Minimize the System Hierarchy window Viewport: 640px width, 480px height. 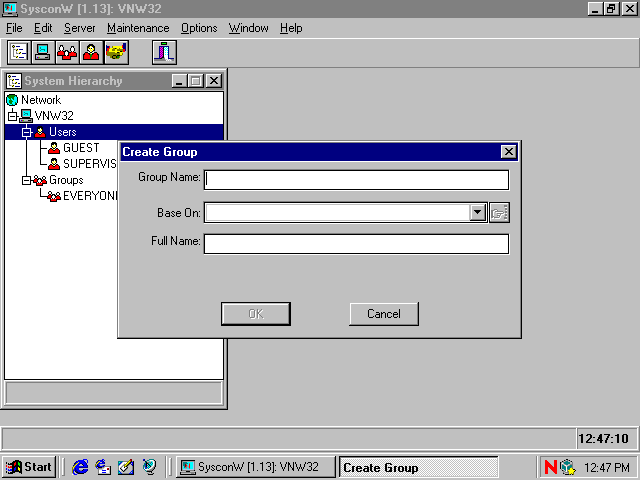[179, 81]
